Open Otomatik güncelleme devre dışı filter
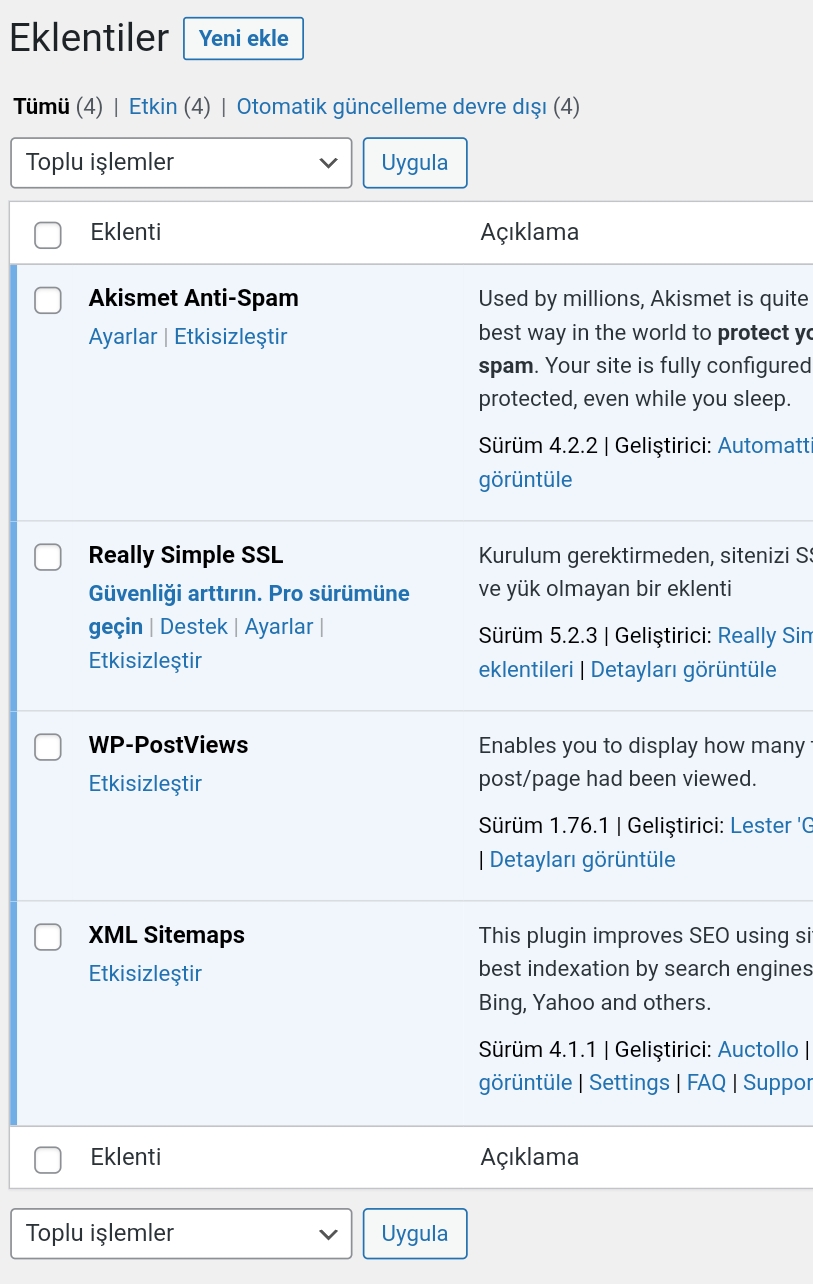The width and height of the screenshot is (813, 1284). [x=392, y=106]
